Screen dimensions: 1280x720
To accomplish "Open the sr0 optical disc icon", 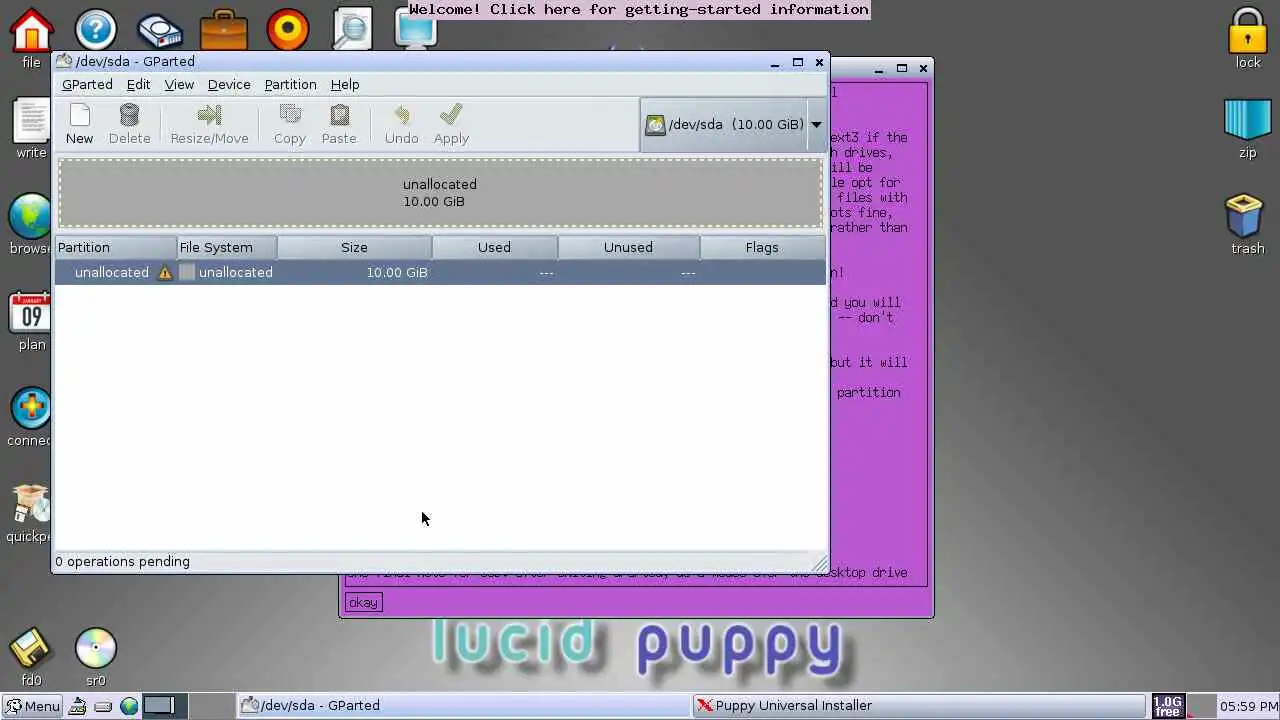I will [x=96, y=649].
